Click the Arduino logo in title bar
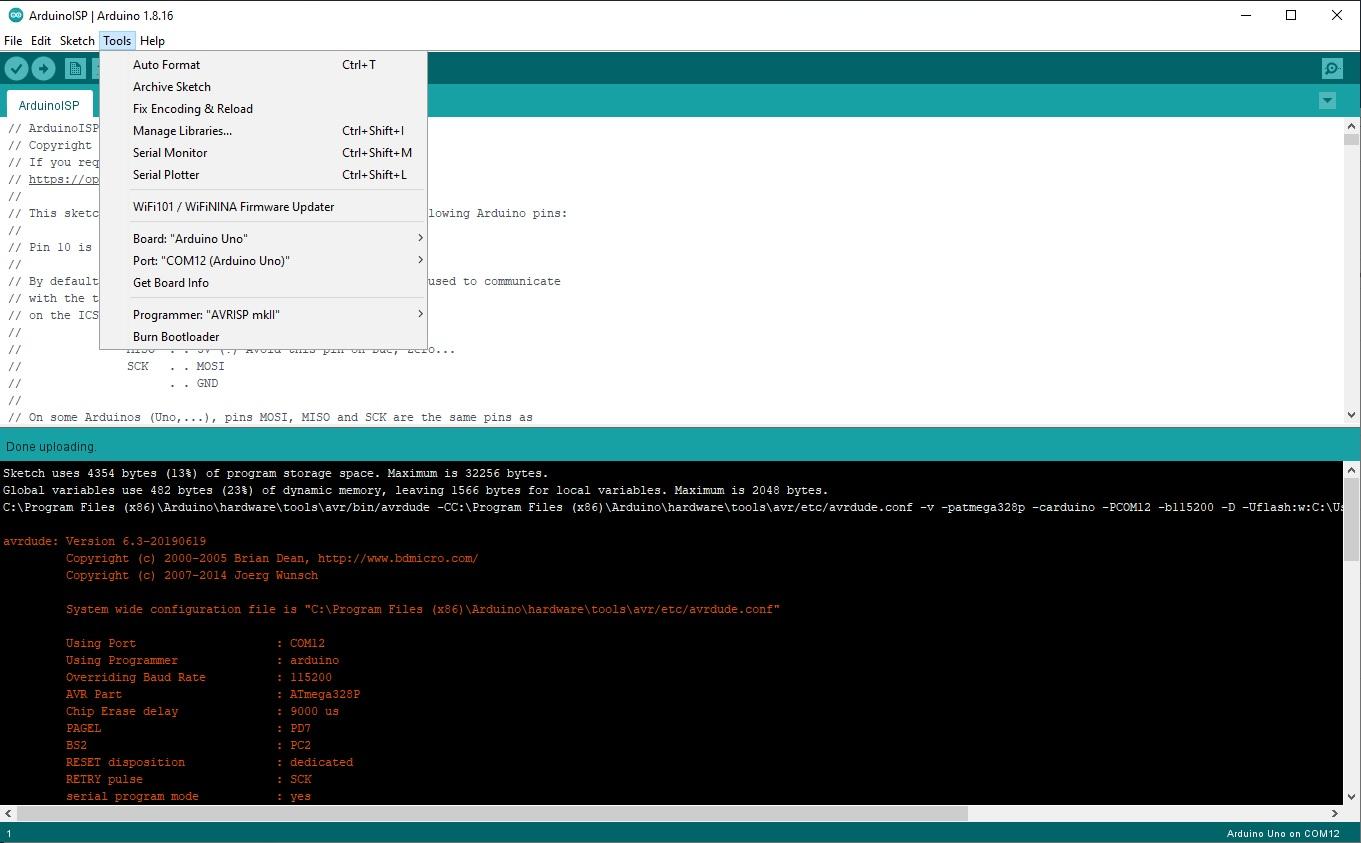The image size is (1361, 843). 15,15
